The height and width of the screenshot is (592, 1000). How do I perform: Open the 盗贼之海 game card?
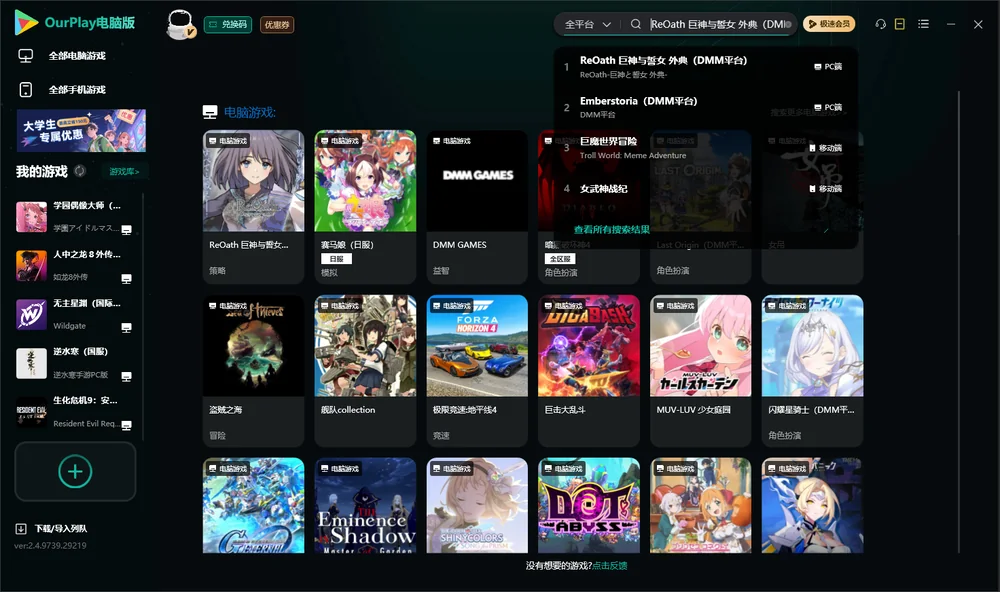(253, 371)
